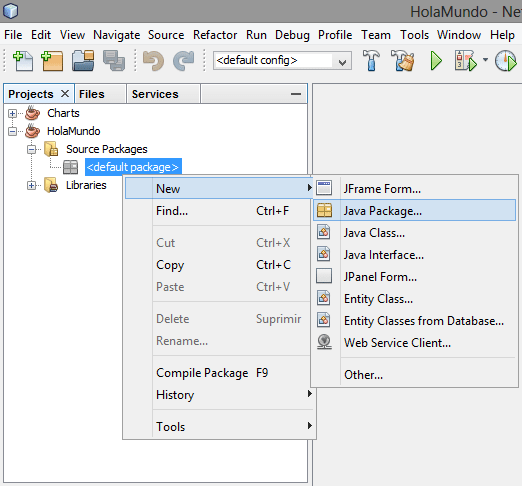Screen dimensions: 522x486
Task: Choose Compile Package in context menu
Action: point(218,373)
